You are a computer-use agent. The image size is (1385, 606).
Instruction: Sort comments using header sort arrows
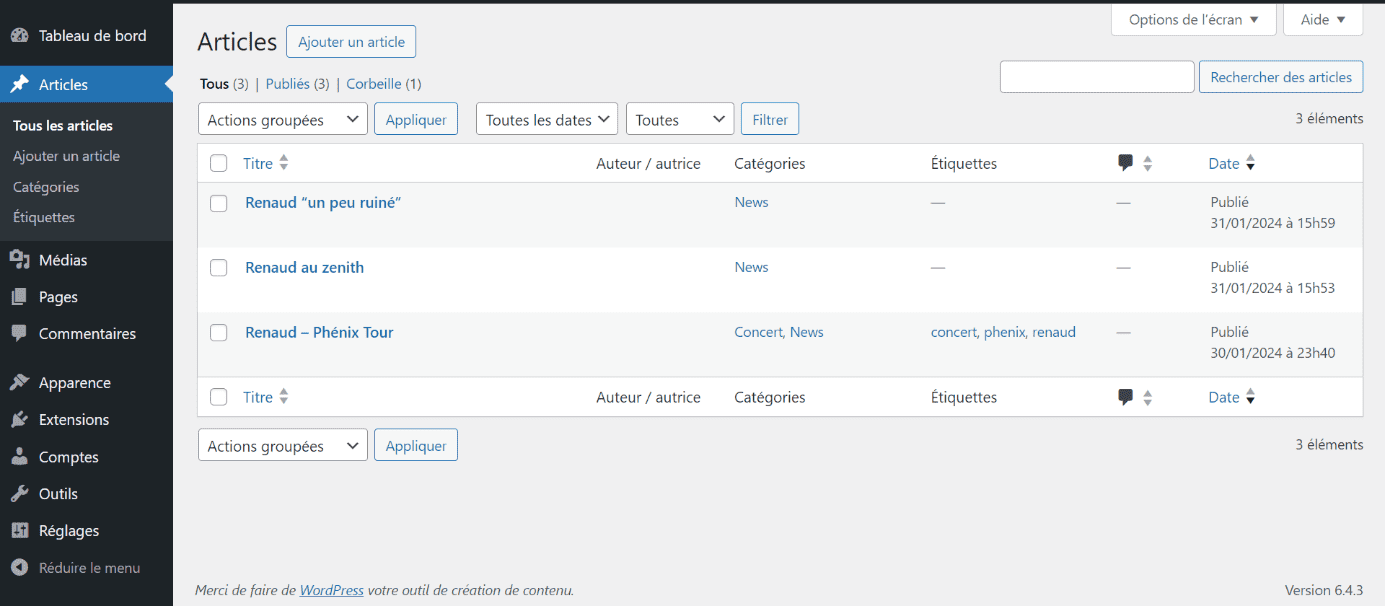coord(1148,163)
